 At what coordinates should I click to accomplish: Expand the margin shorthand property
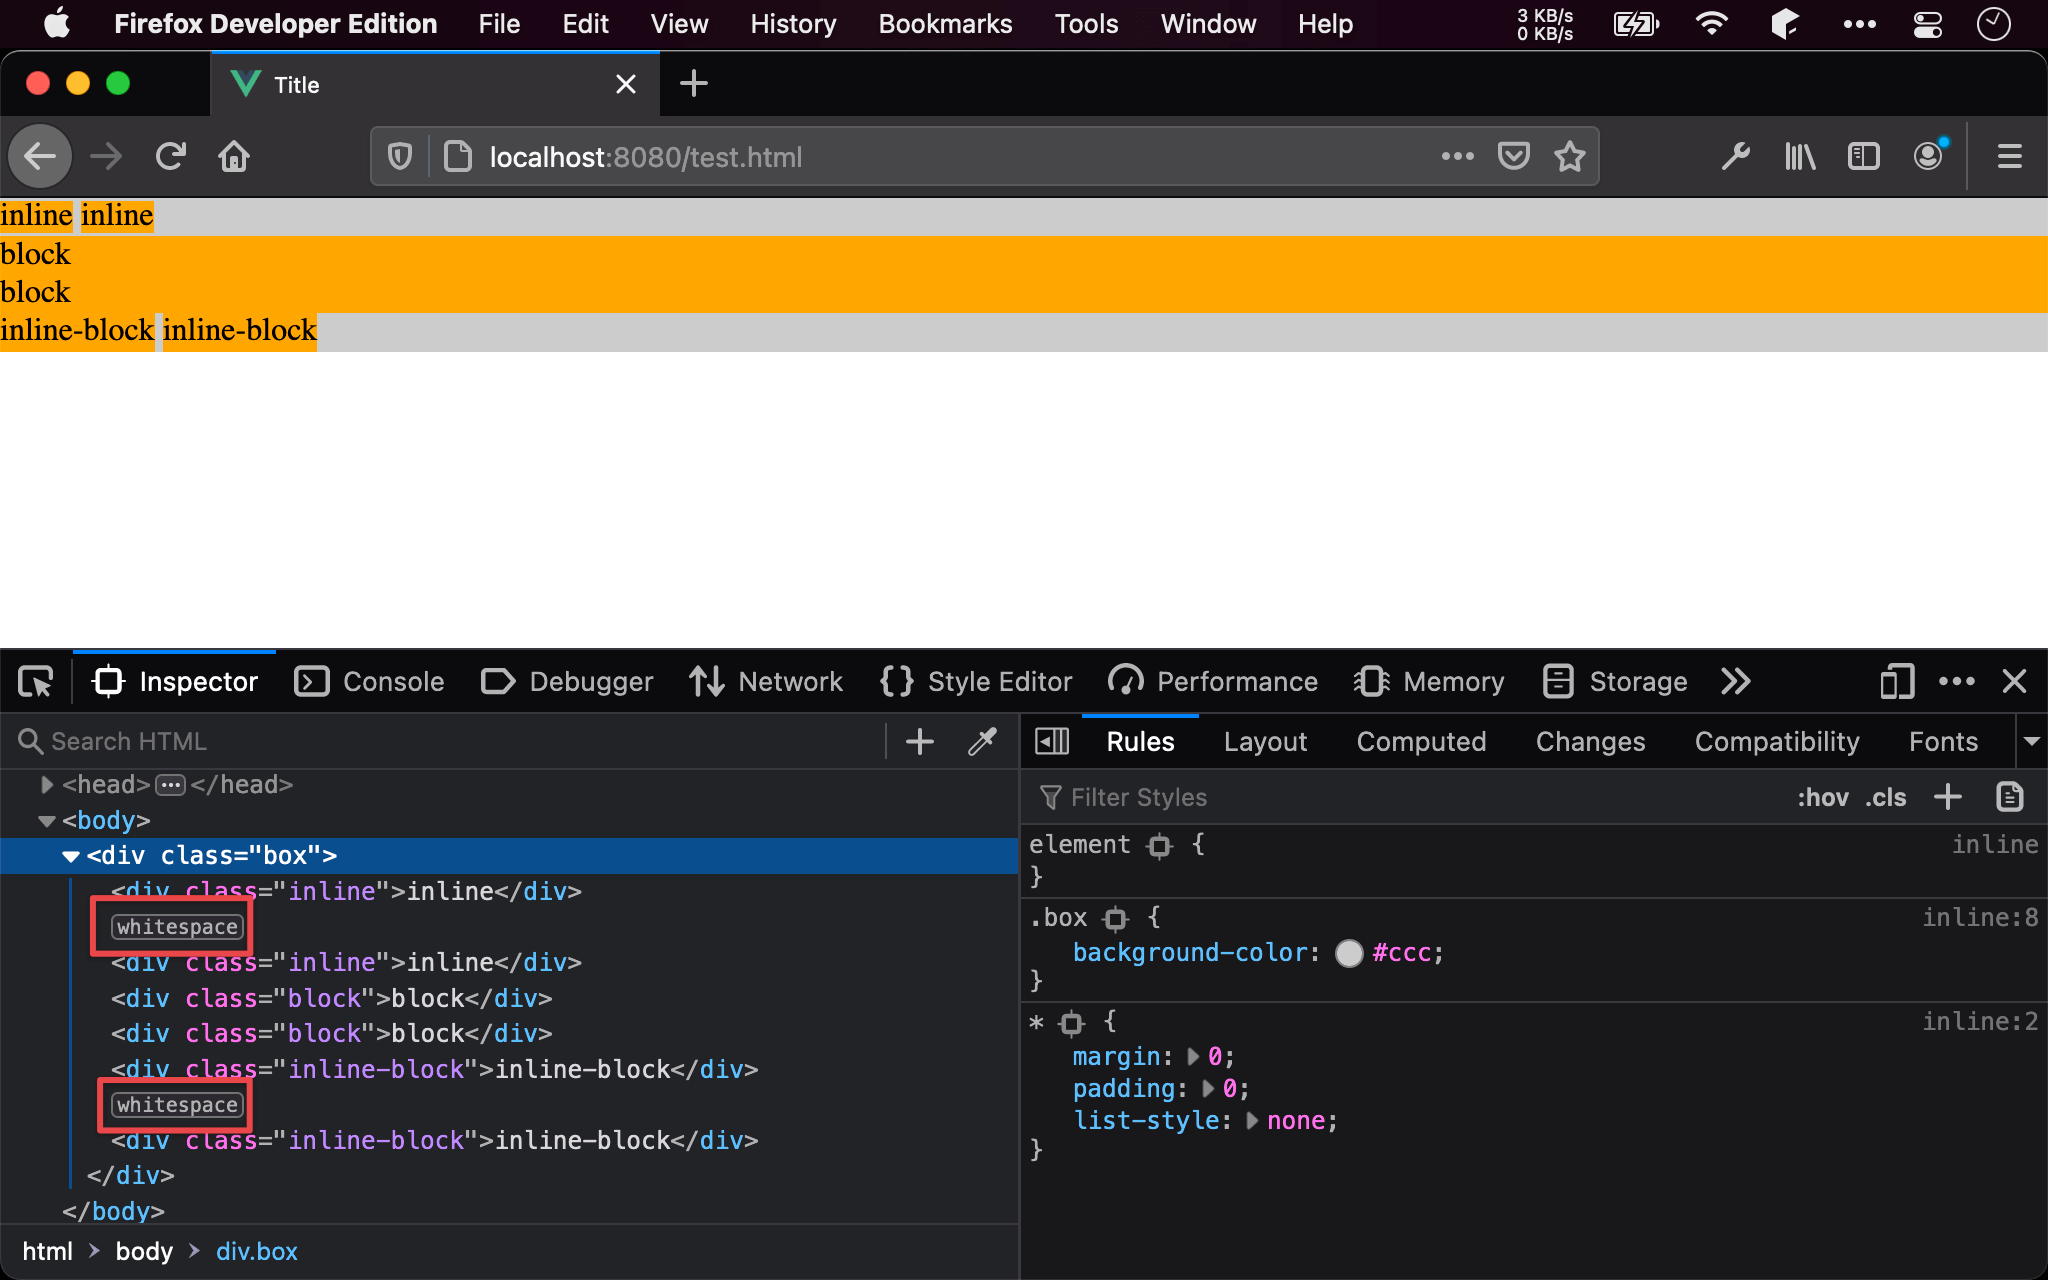pyautogui.click(x=1193, y=1057)
